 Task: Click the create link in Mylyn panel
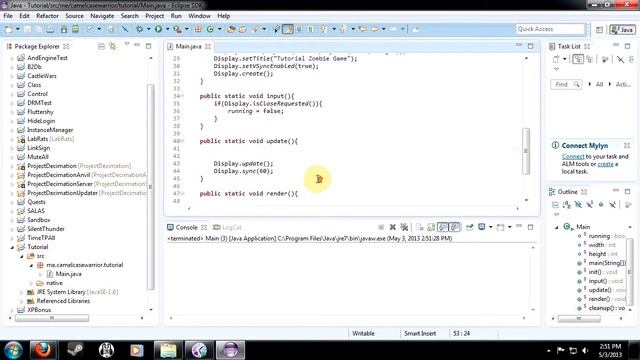coord(605,164)
